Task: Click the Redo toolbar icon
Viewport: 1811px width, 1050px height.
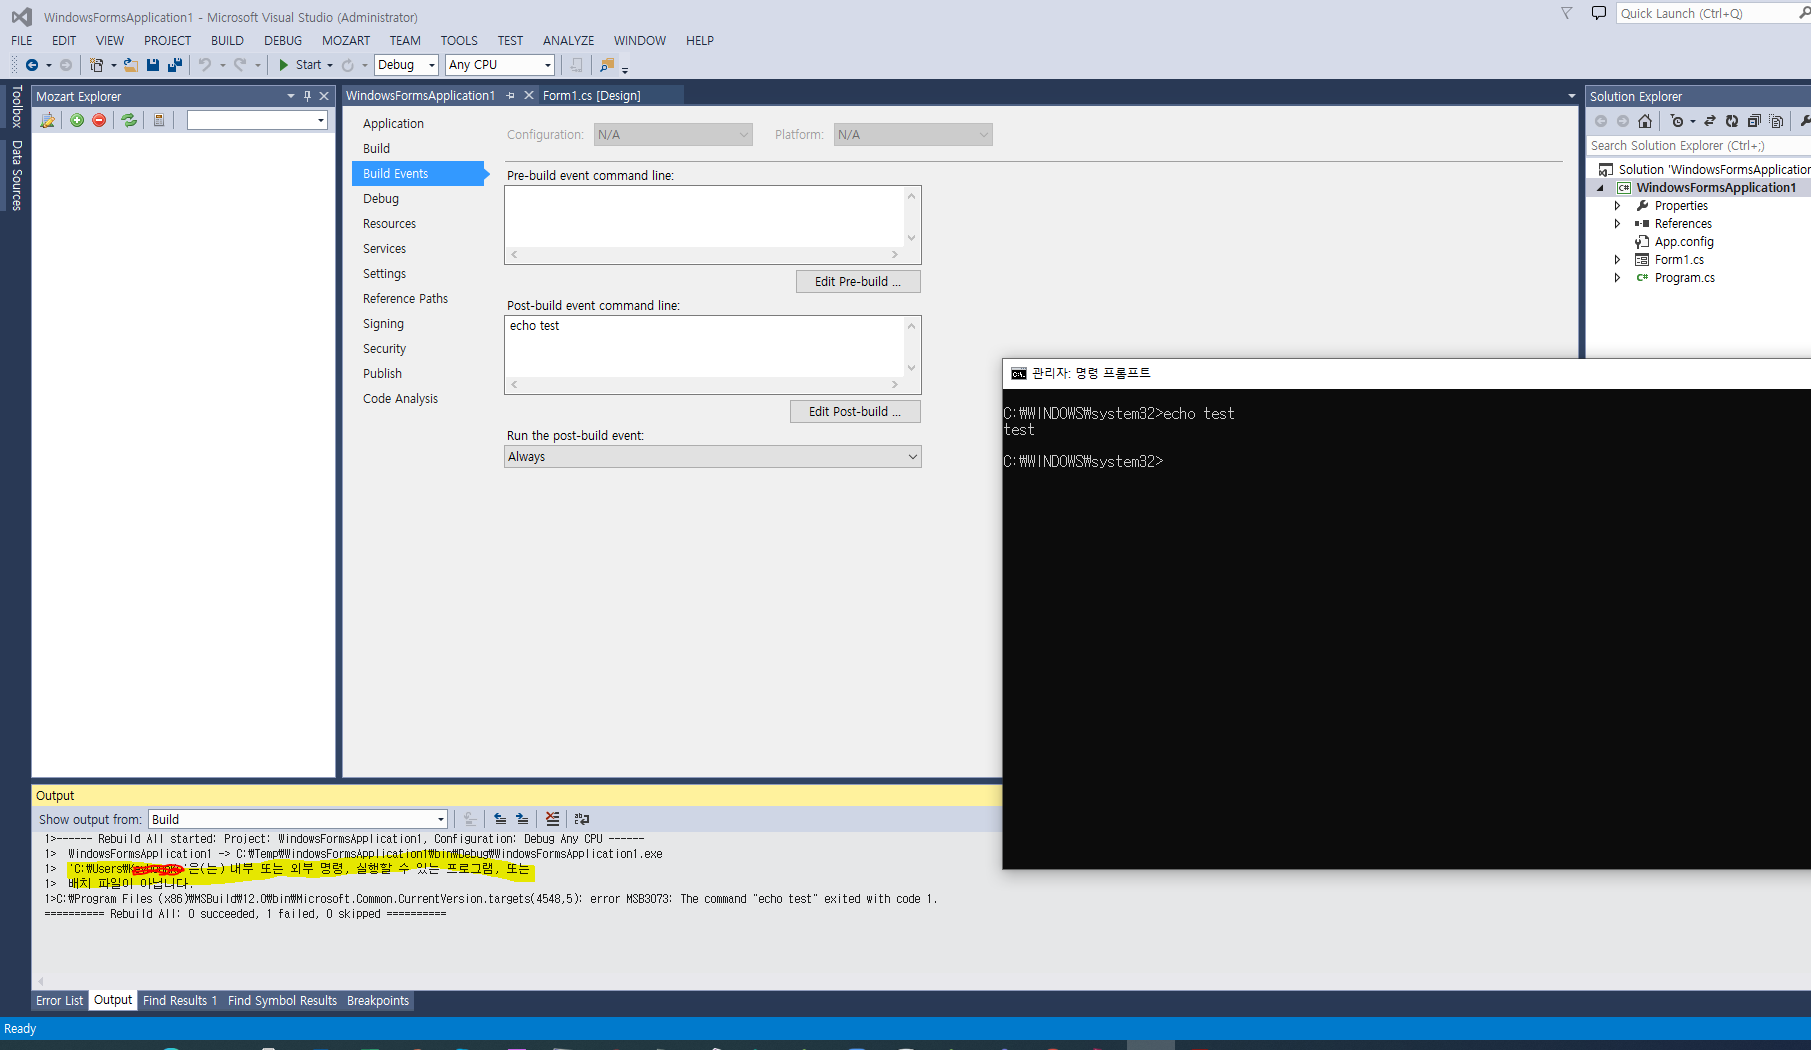Action: (240, 65)
